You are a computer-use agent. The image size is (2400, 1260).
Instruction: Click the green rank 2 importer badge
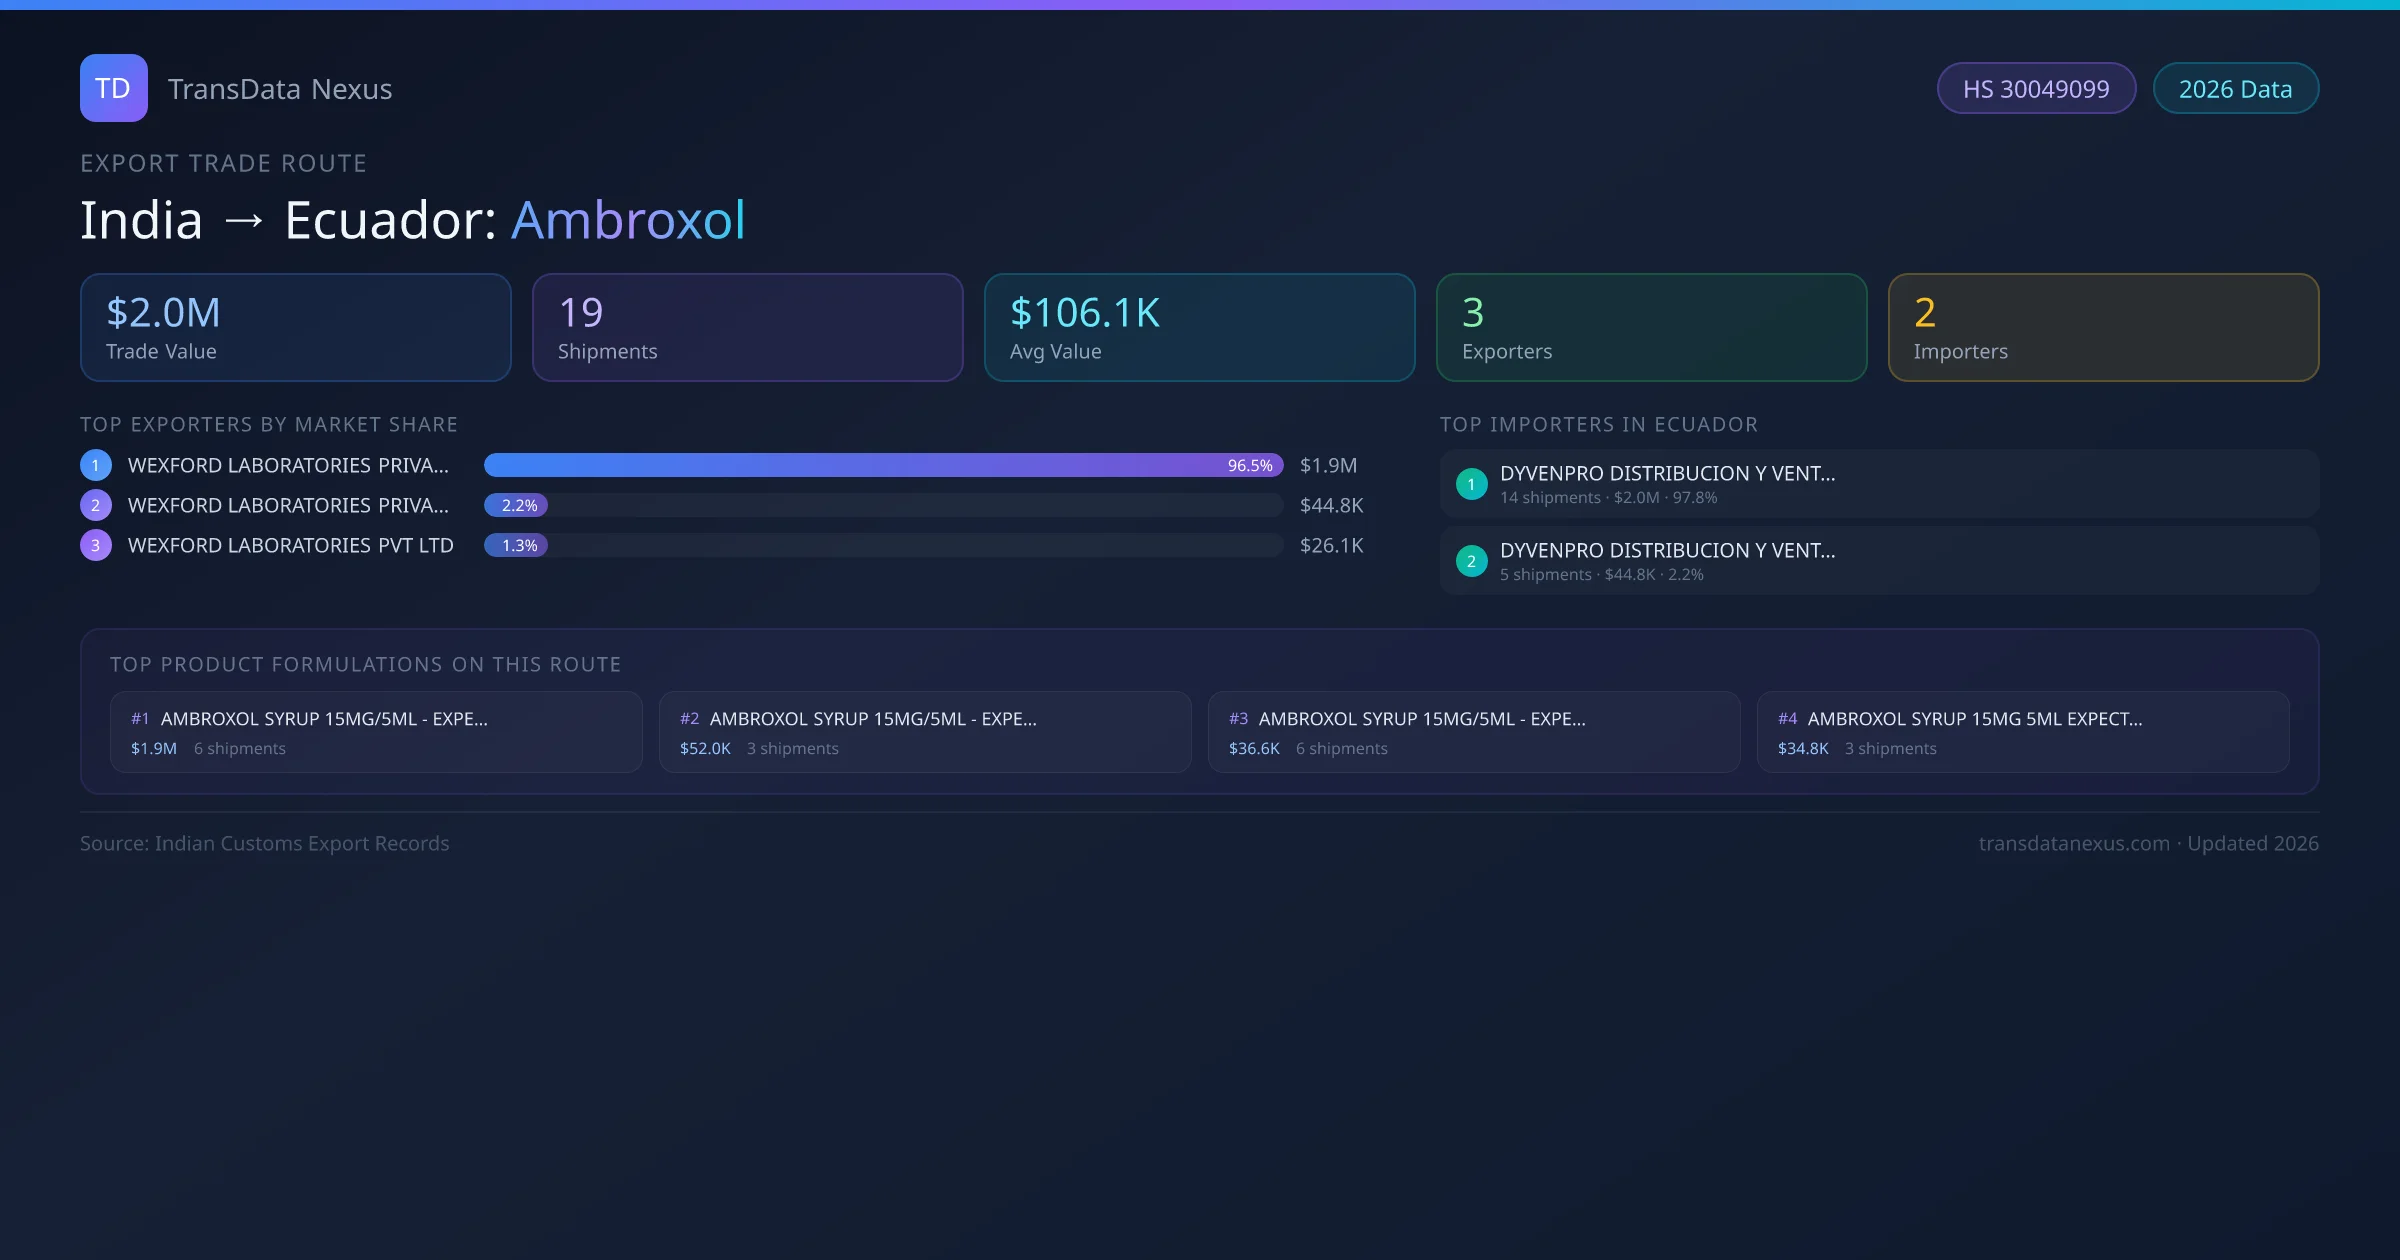click(1471, 561)
